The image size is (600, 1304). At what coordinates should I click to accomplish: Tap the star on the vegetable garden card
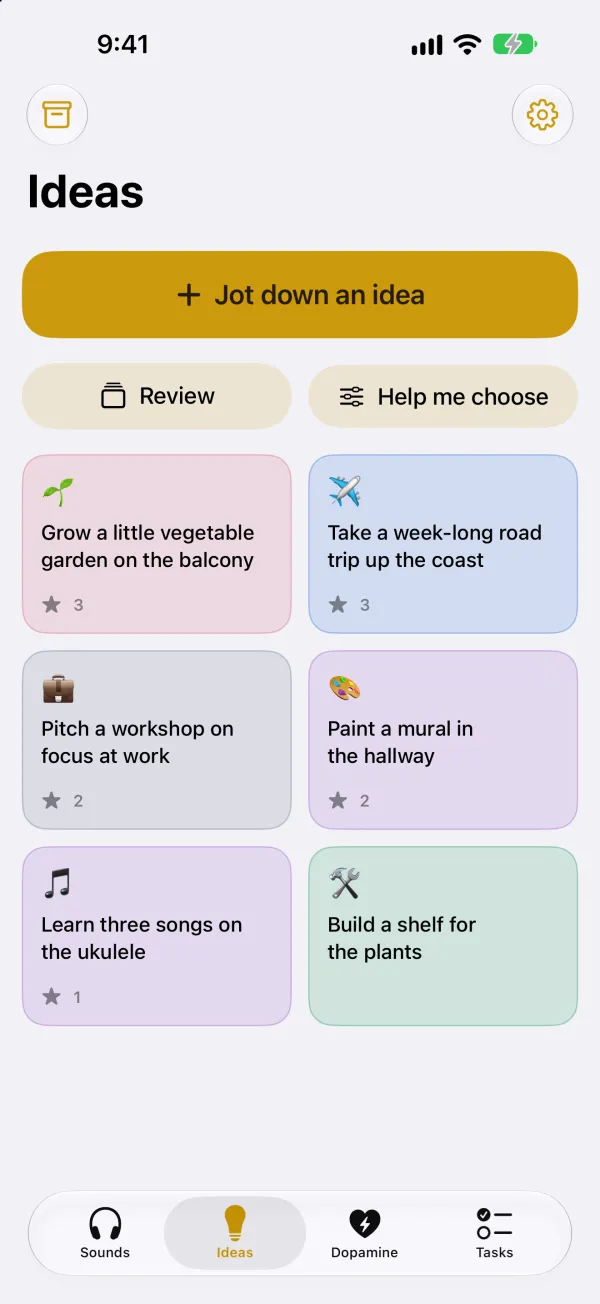52,604
